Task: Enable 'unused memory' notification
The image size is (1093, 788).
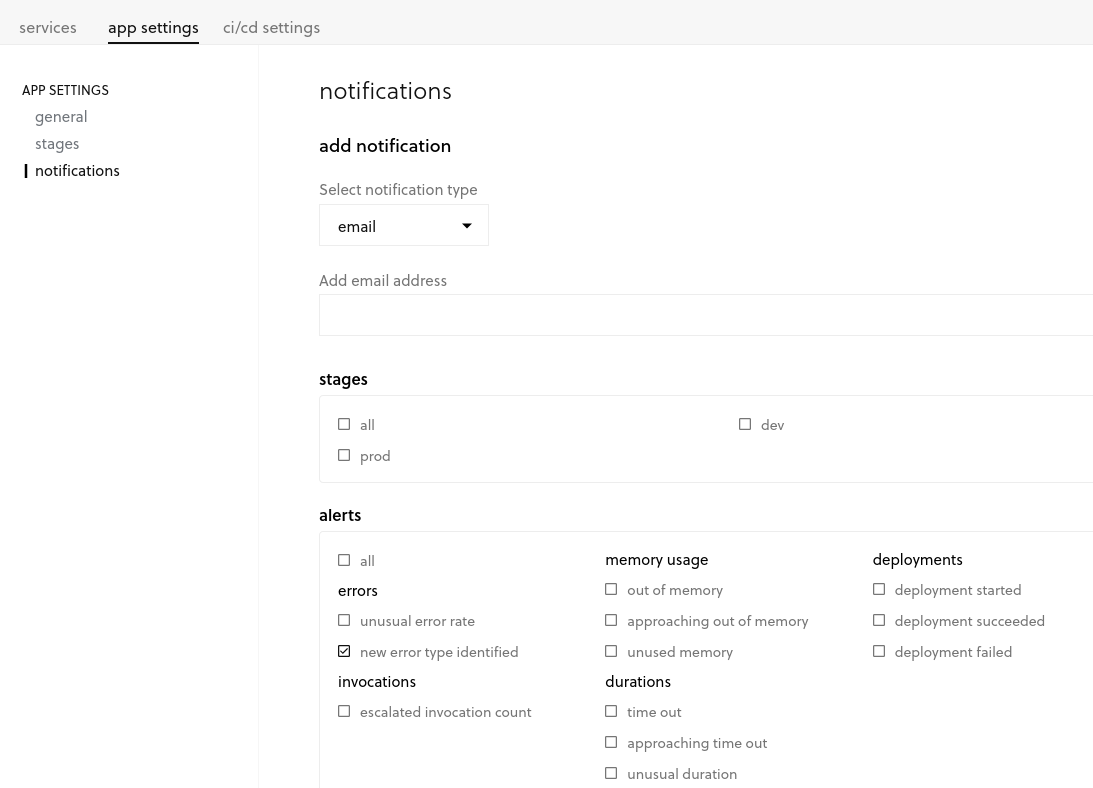Action: pyautogui.click(x=611, y=651)
